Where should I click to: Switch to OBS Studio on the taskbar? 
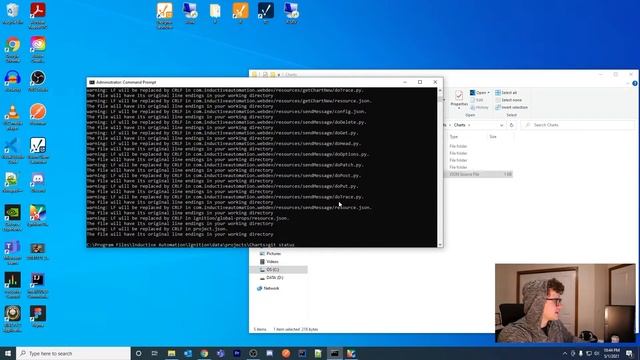(x=253, y=353)
